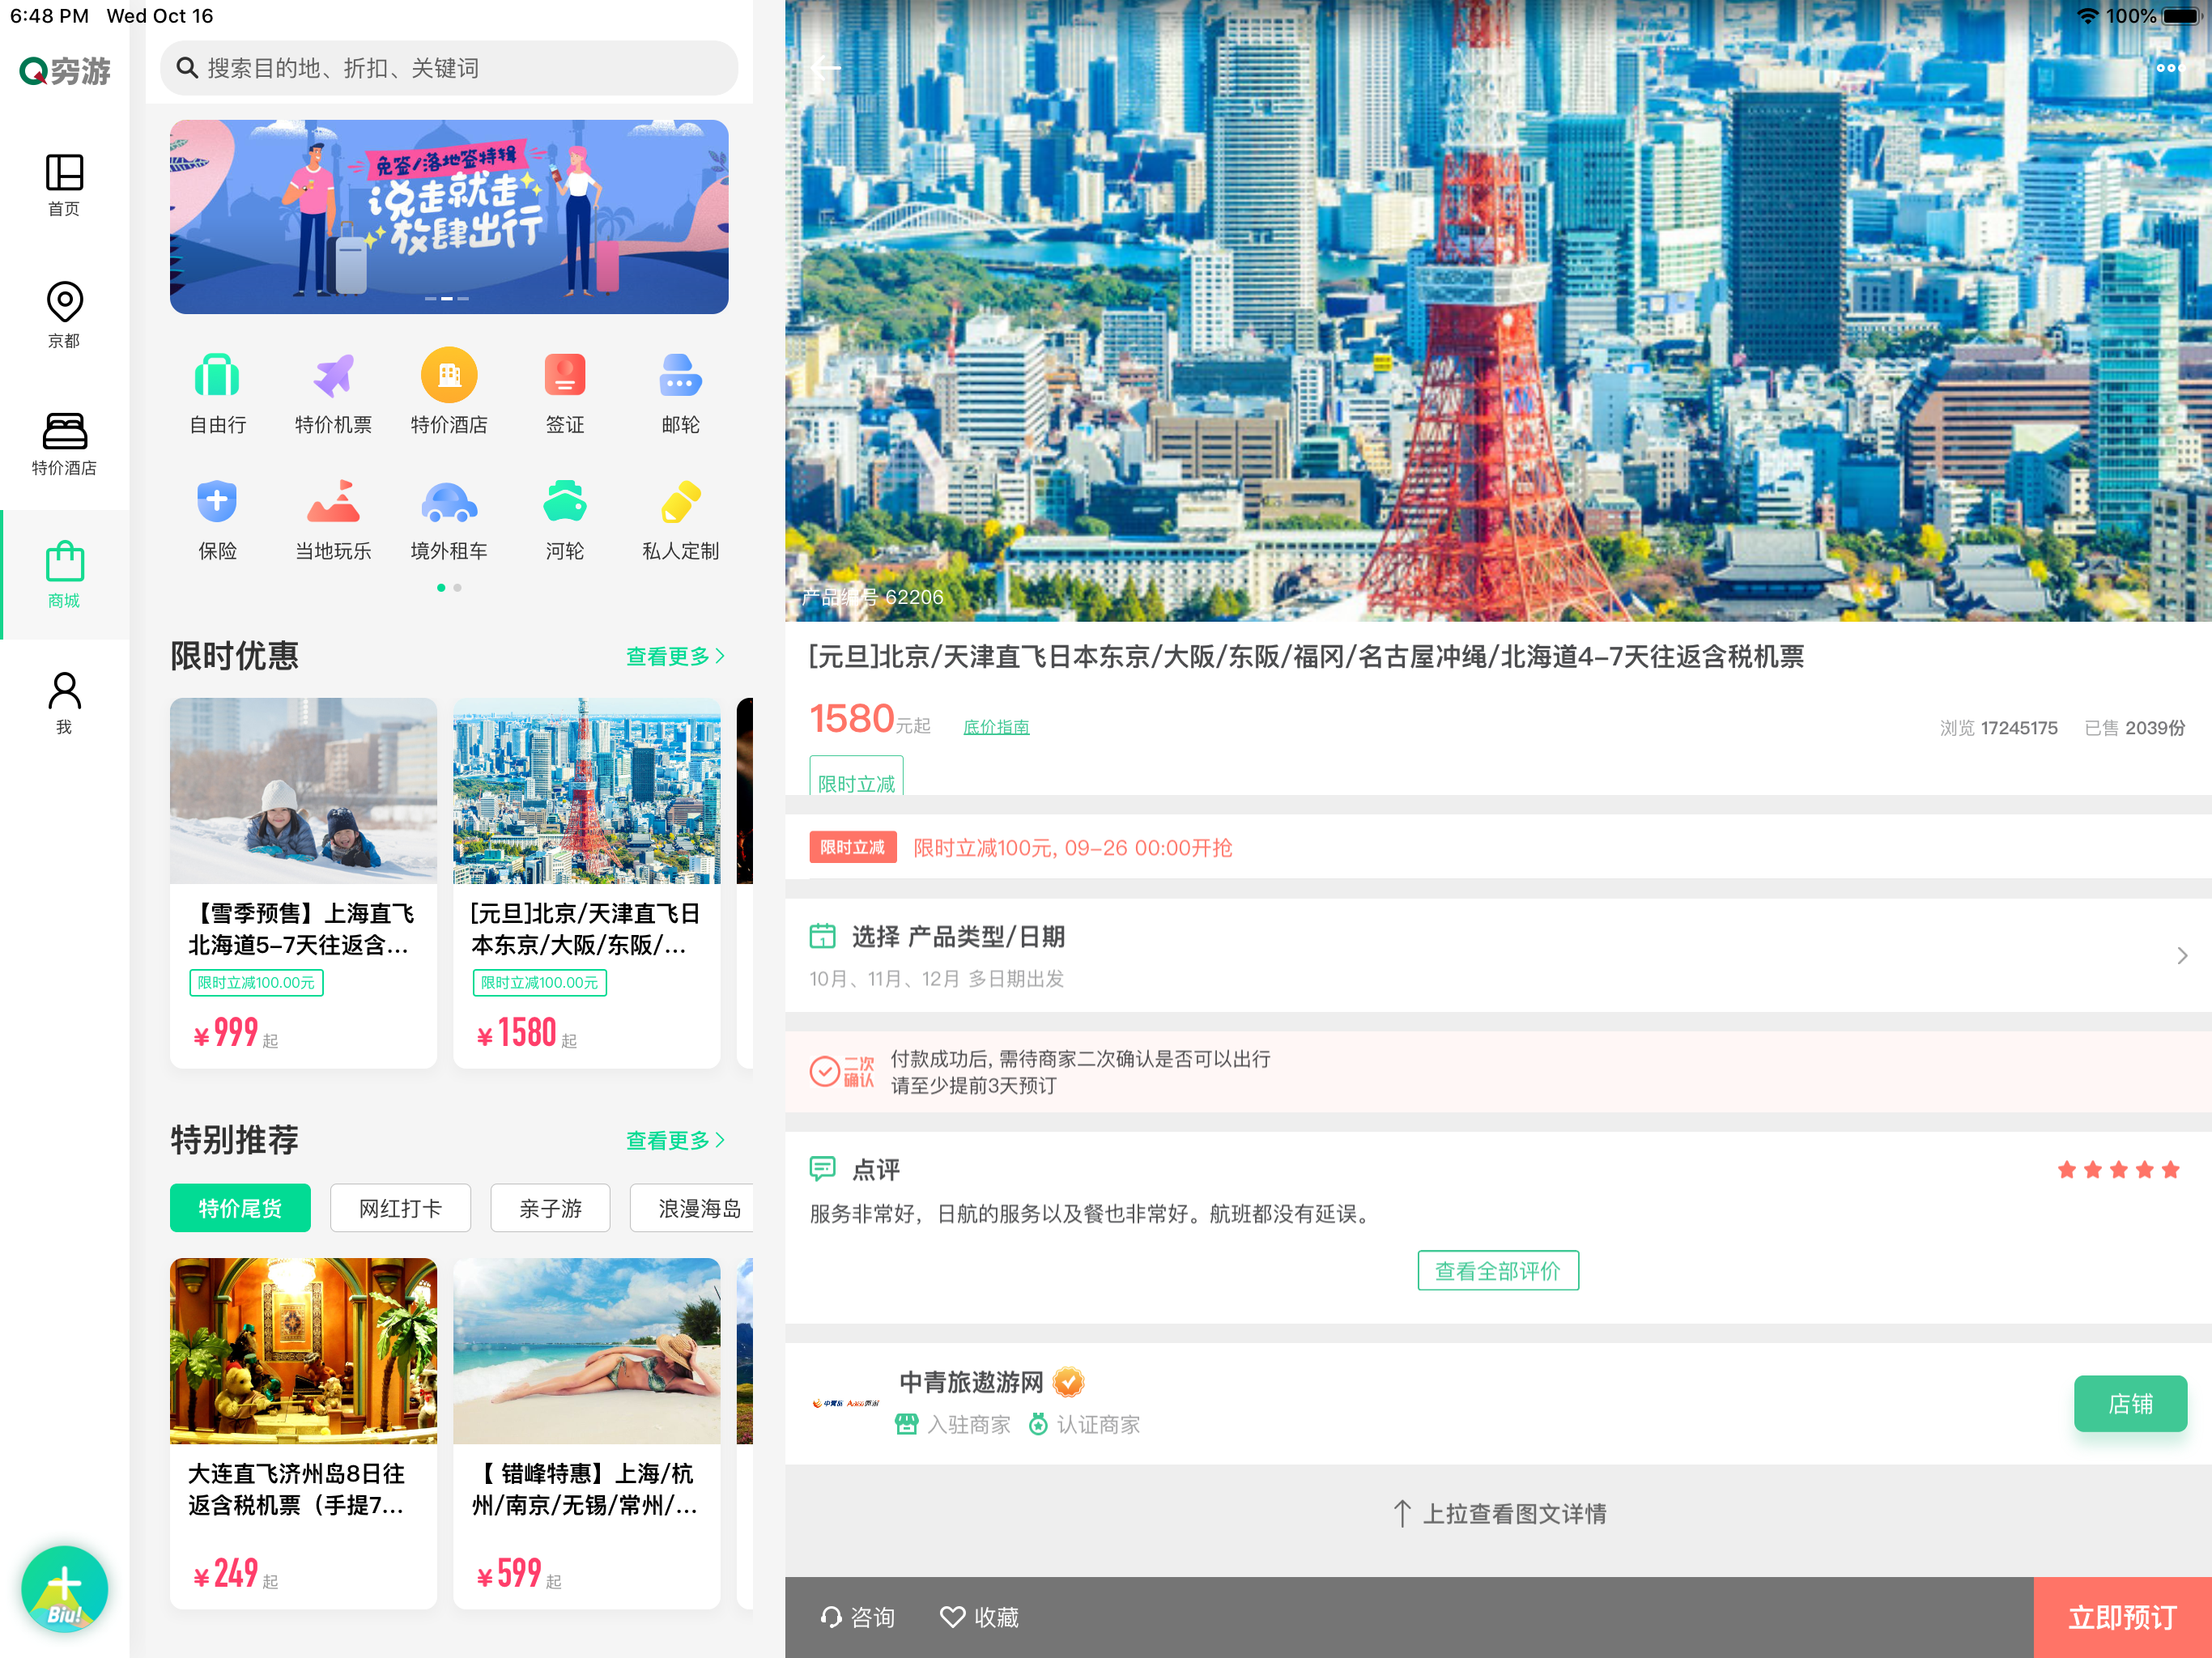Open the 底价指南 link
This screenshot has width=2212, height=1658.
996,727
